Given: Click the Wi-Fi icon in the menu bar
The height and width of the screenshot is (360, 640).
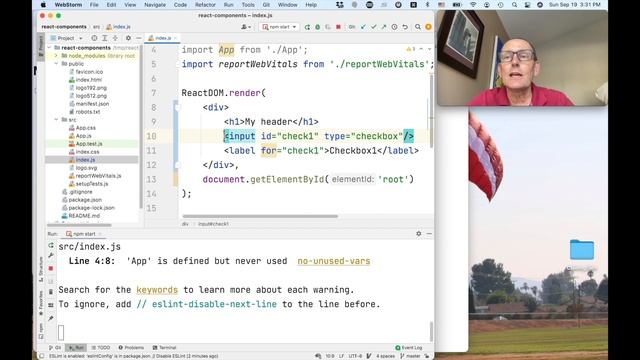Looking at the screenshot, I should 473,5.
